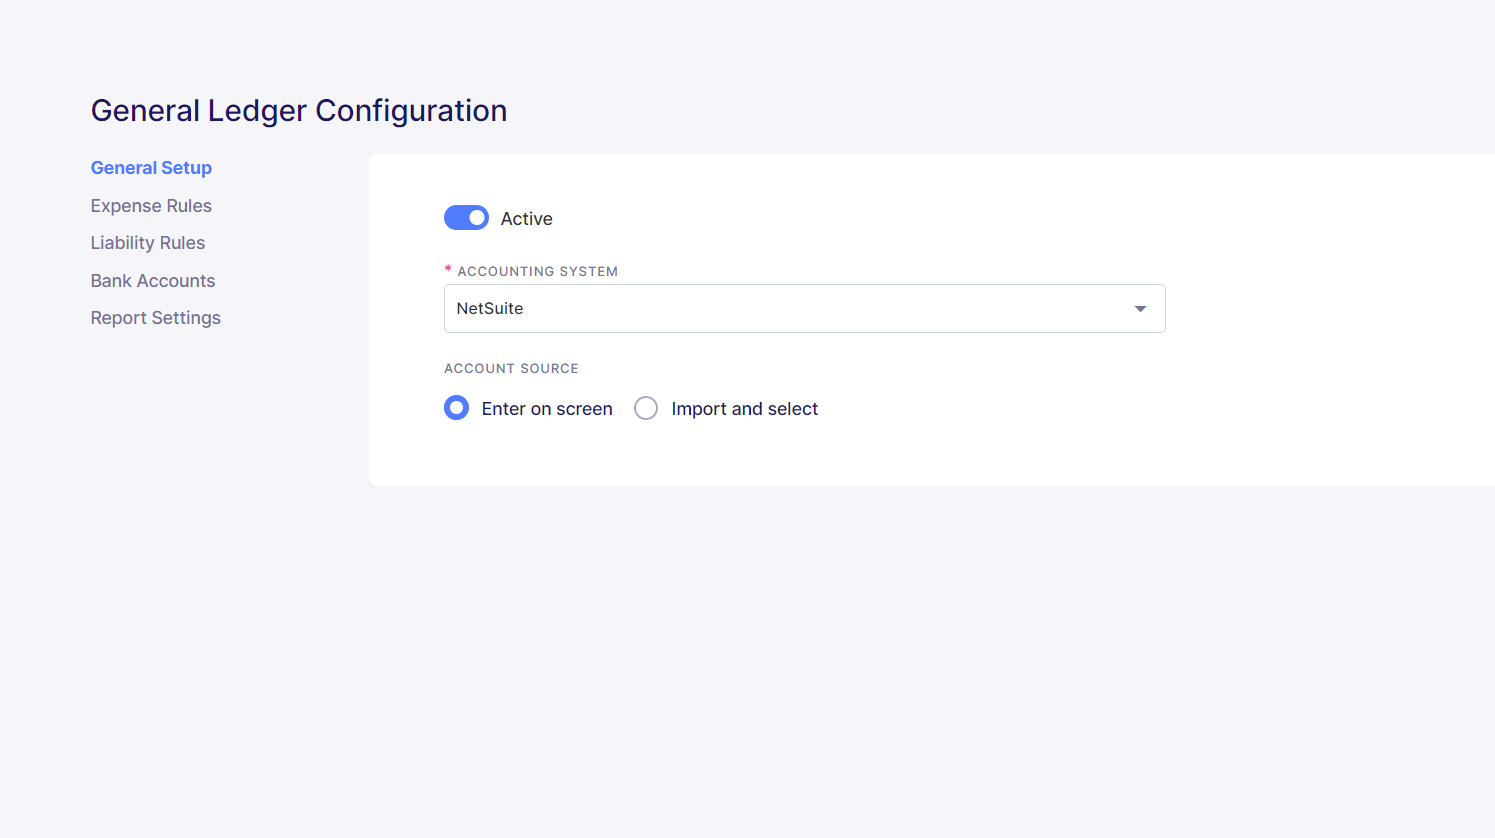1495x838 pixels.
Task: Open the General Setup section
Action: [151, 168]
